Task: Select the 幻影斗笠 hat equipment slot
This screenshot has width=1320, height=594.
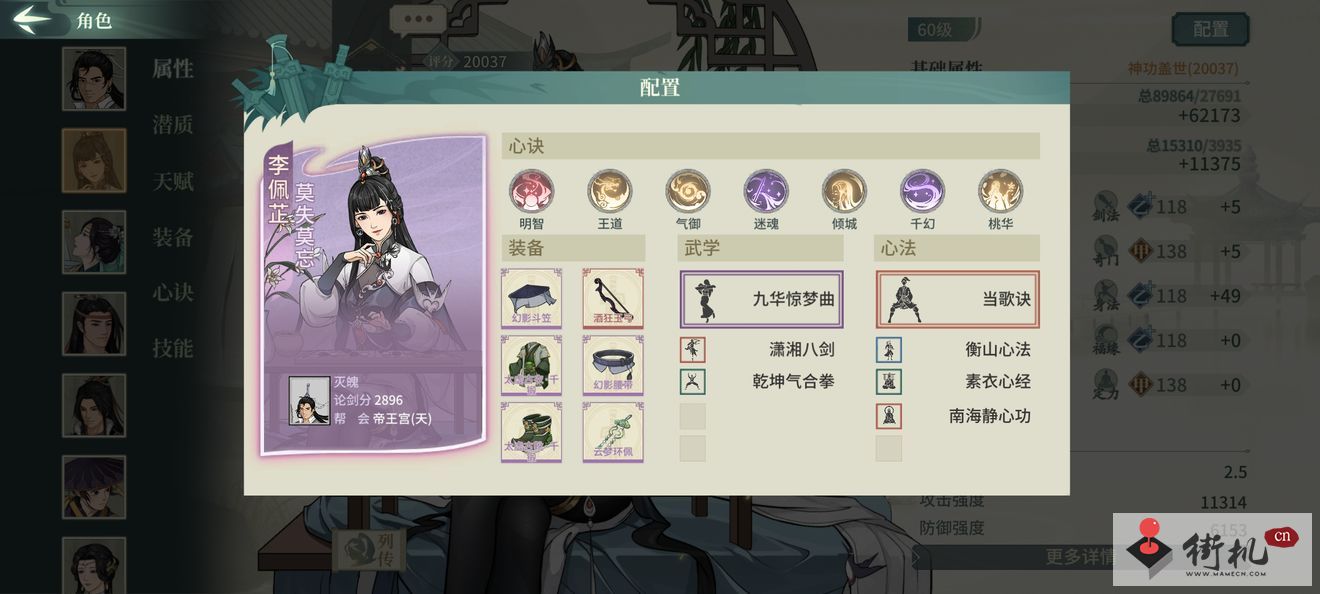Action: tap(532, 298)
